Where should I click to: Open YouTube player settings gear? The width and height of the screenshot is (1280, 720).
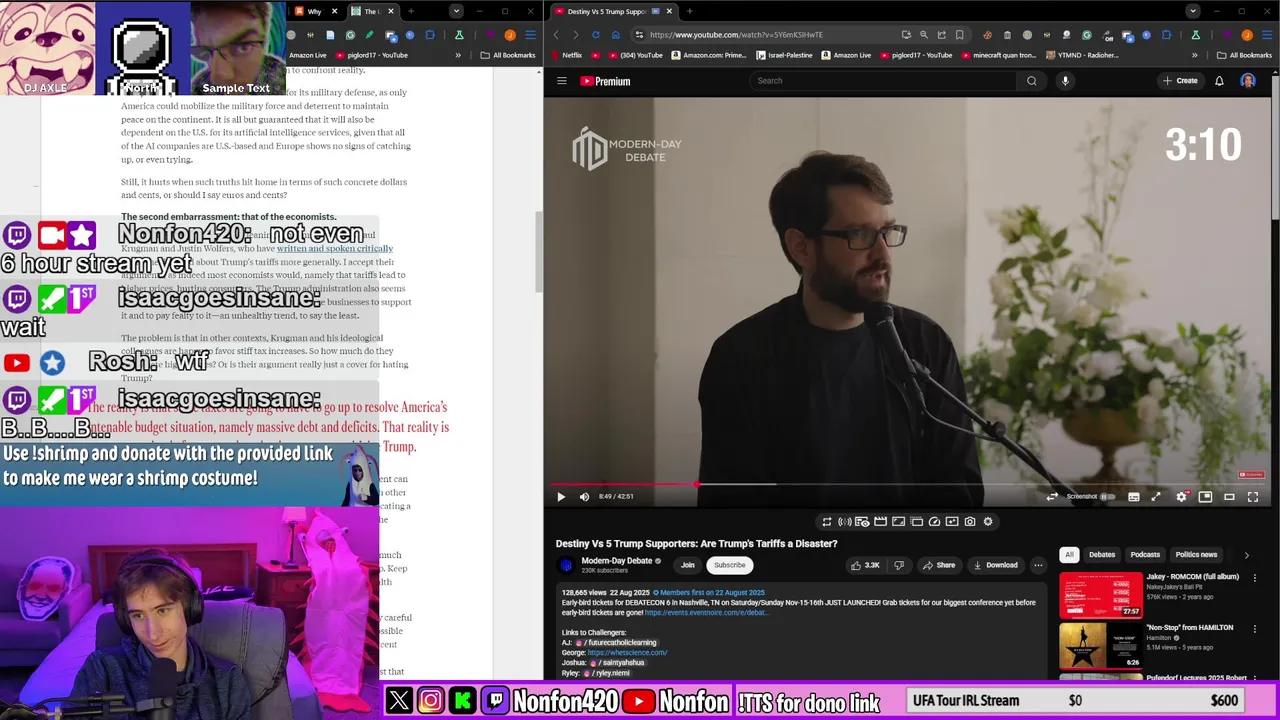click(1182, 497)
